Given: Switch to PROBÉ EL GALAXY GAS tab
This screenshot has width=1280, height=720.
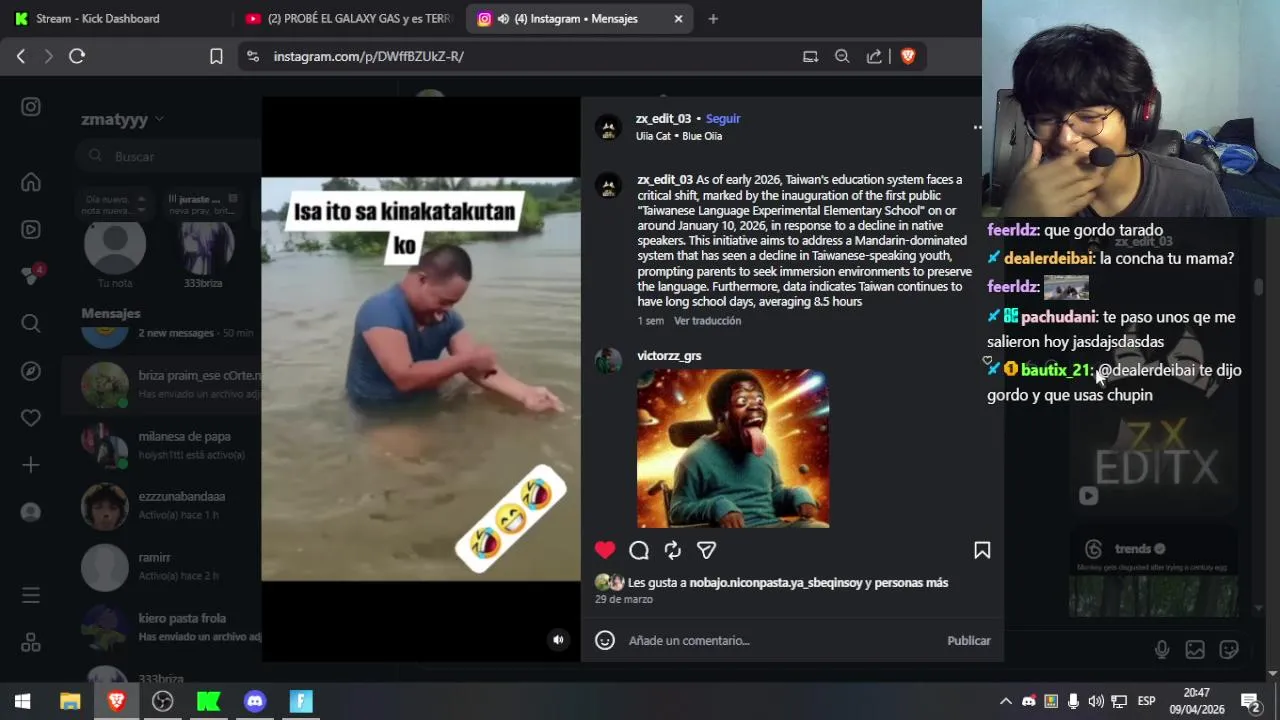Looking at the screenshot, I should (x=347, y=18).
